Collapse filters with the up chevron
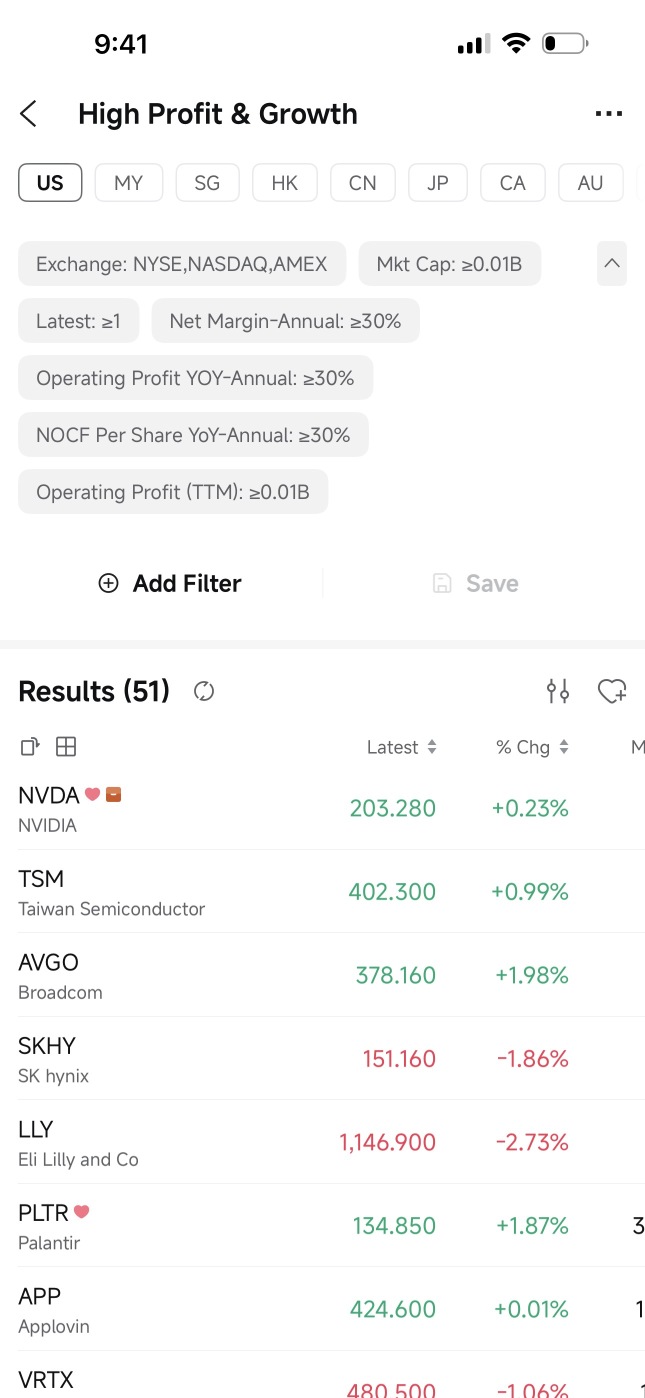Viewport: 645px width, 1398px height. 612,264
